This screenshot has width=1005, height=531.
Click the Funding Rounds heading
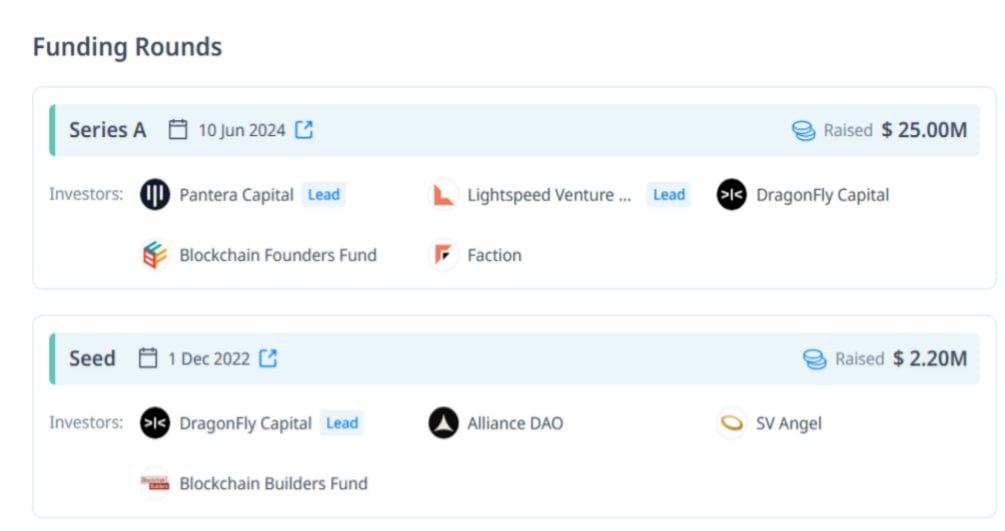point(127,47)
